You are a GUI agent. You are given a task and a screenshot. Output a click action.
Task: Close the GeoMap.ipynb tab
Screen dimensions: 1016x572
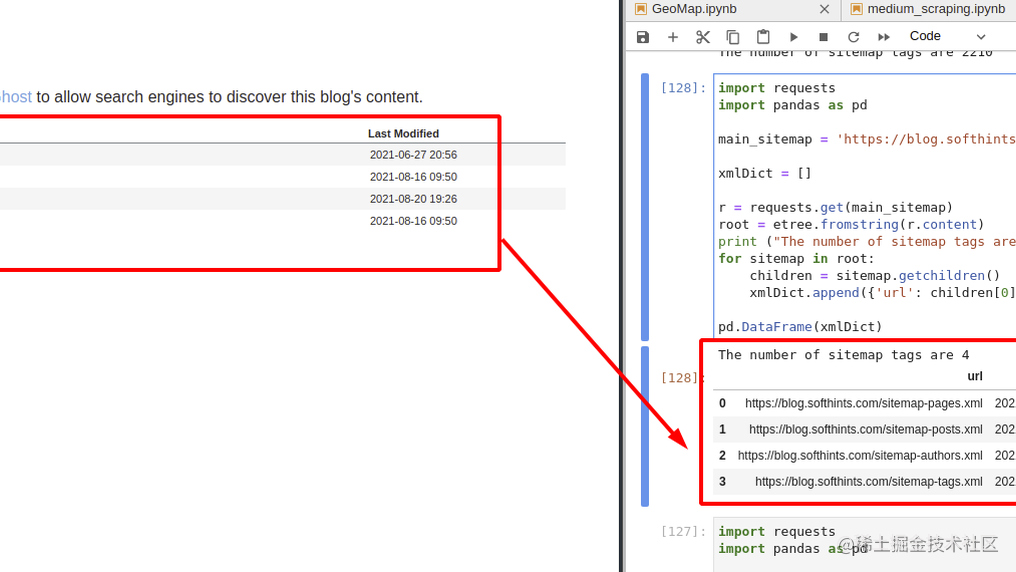(x=824, y=9)
